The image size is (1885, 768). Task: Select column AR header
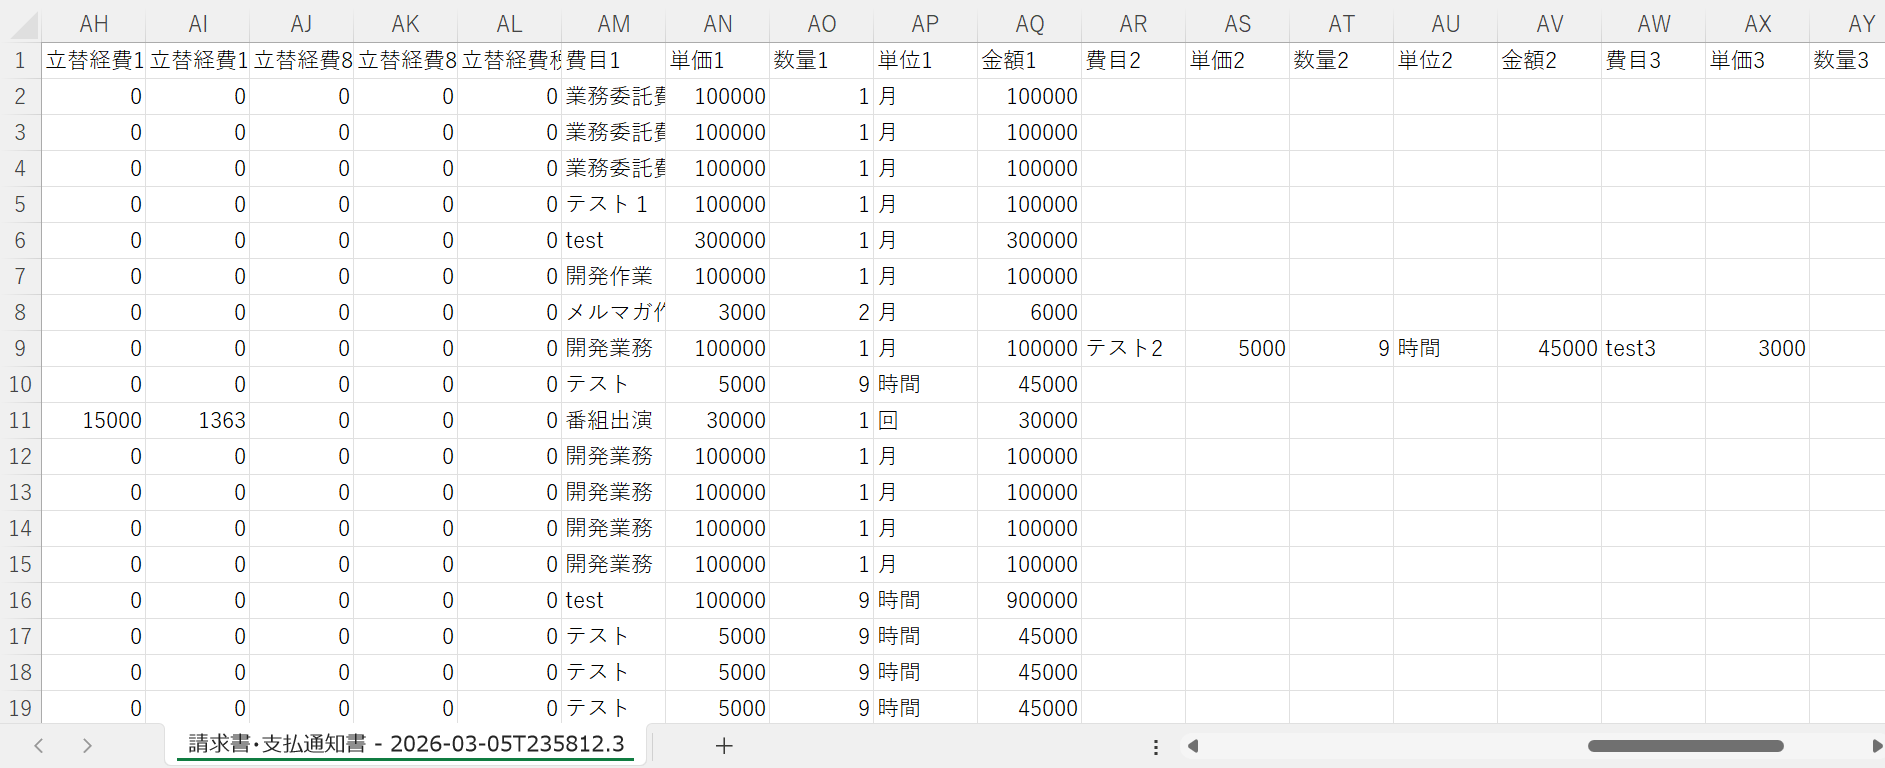point(1134,24)
